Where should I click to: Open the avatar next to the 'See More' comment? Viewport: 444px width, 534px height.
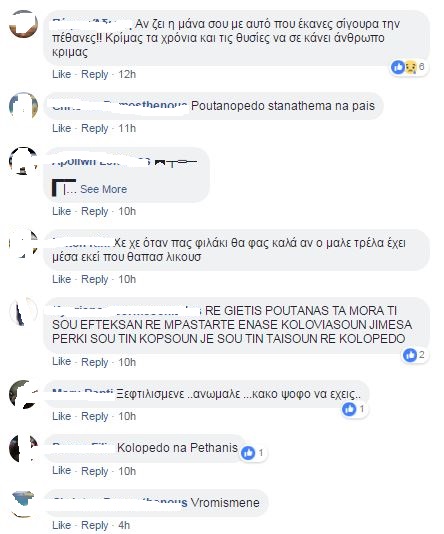23,161
